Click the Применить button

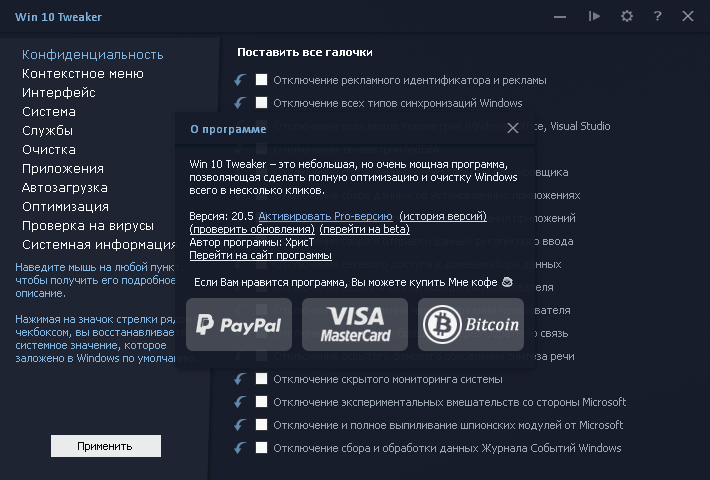[x=106, y=446]
